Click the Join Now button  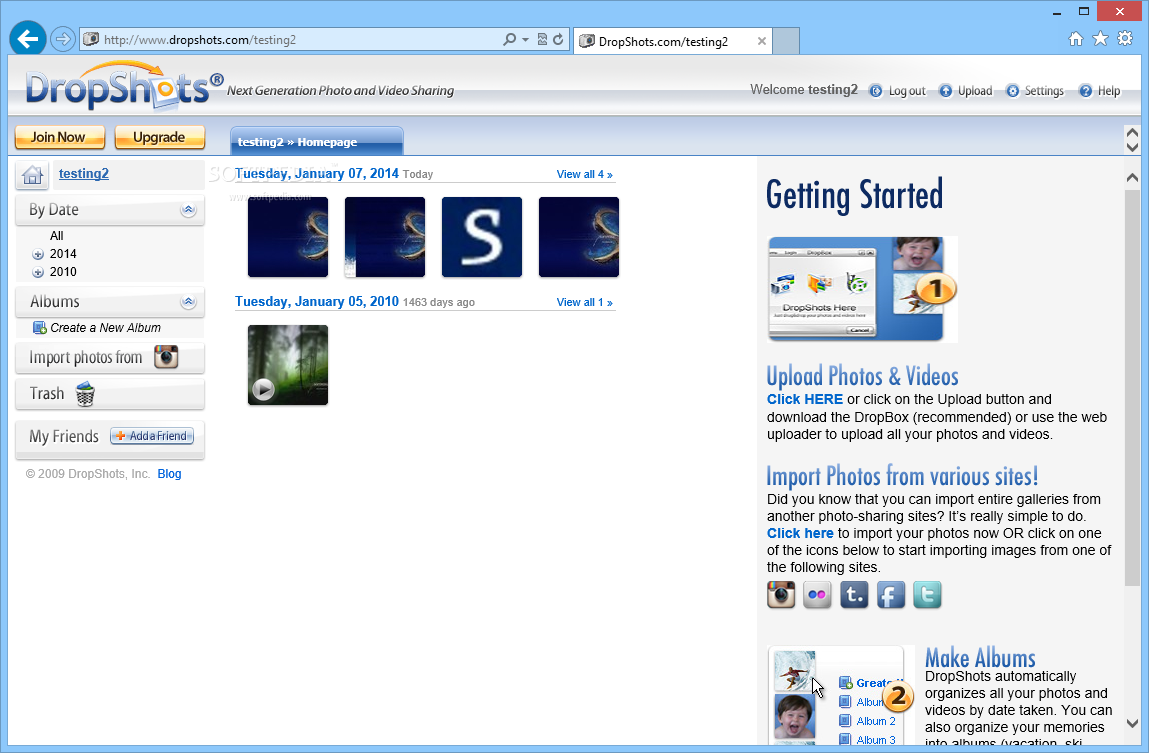pyautogui.click(x=59, y=137)
